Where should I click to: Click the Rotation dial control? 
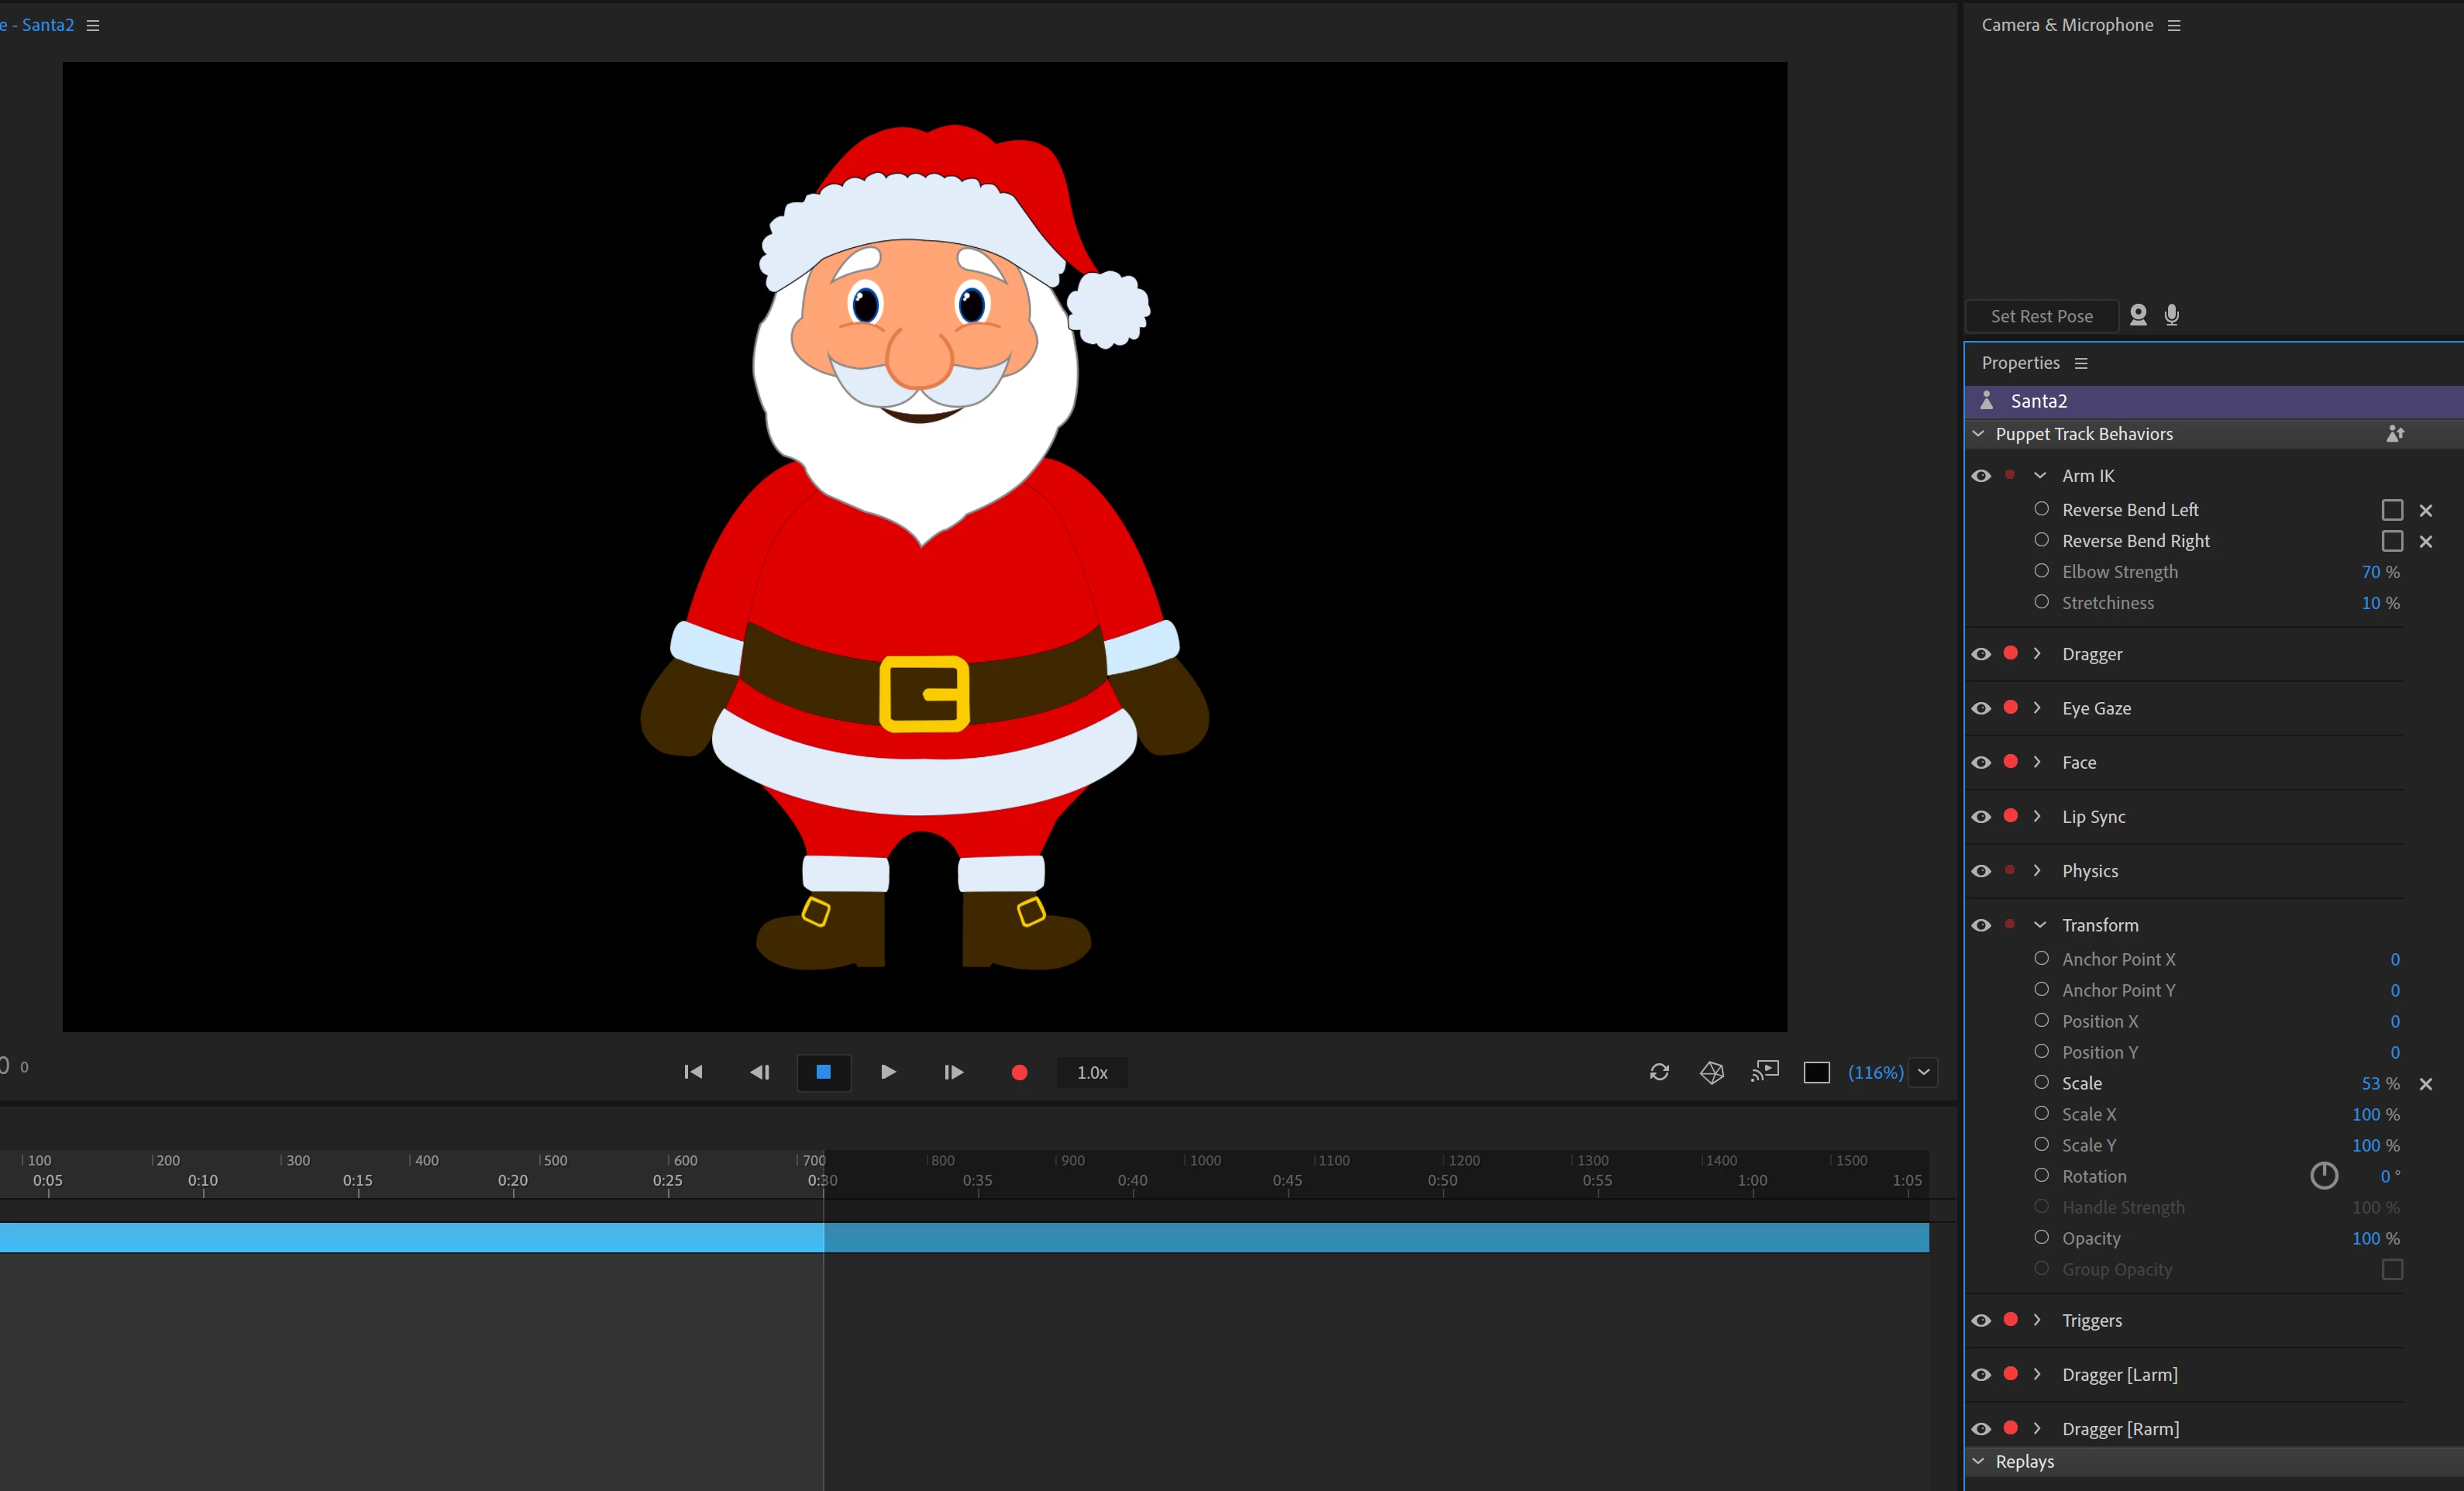click(2323, 1176)
